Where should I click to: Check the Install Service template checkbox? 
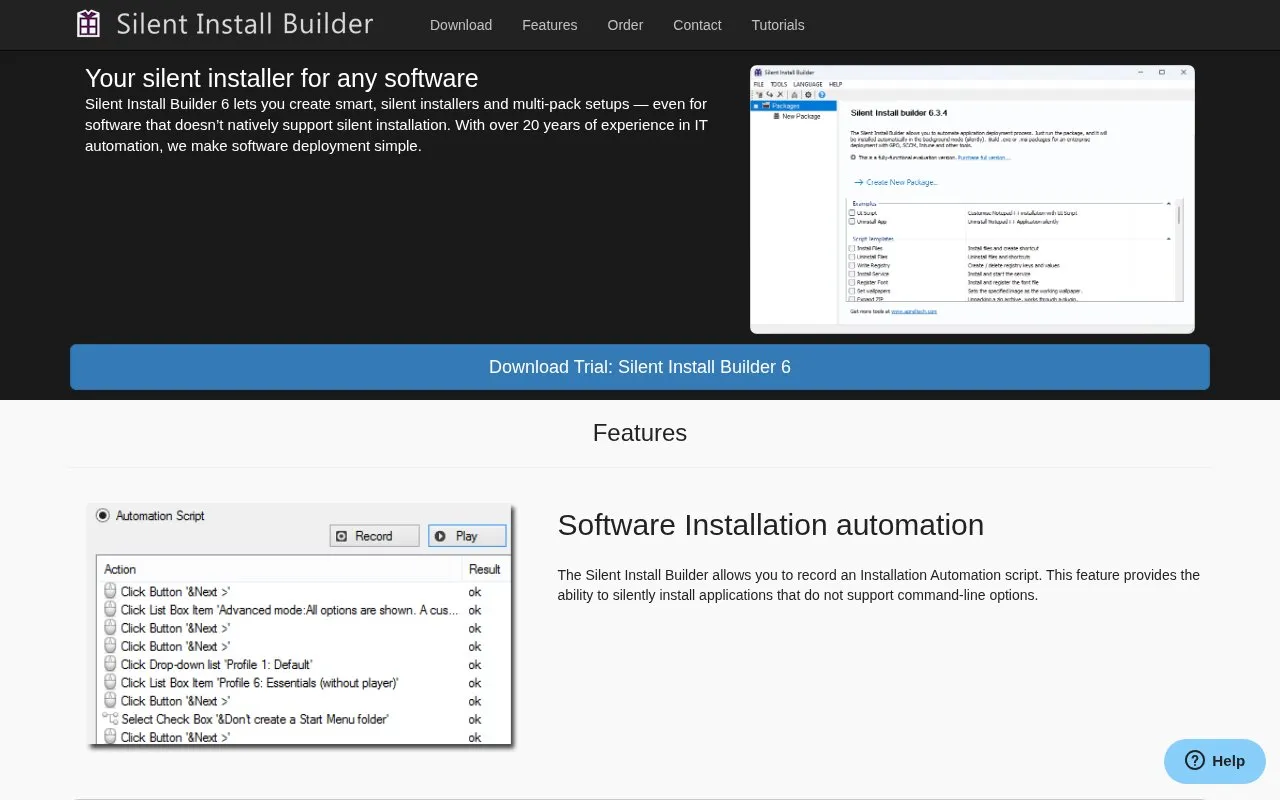(x=852, y=274)
